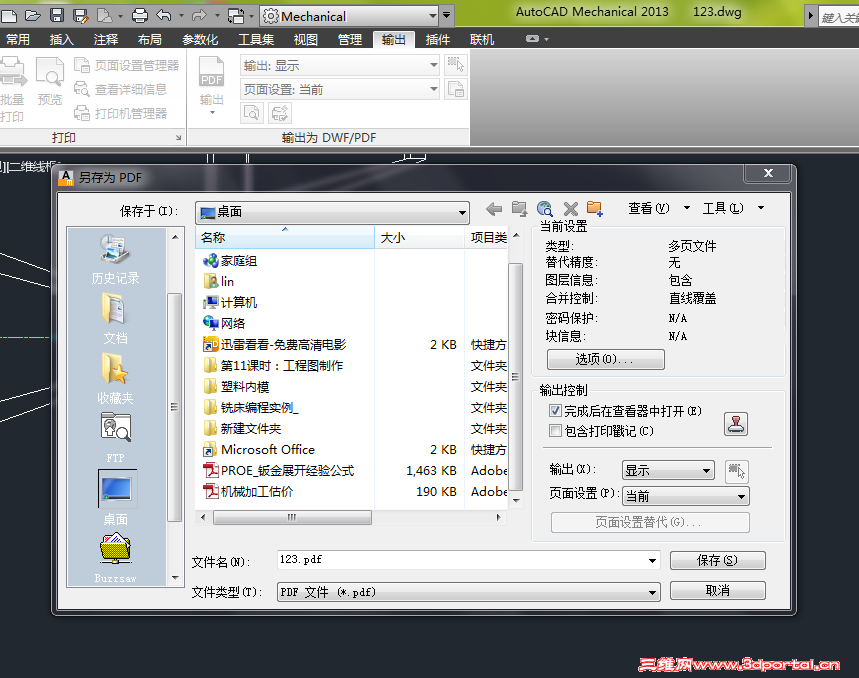Click the 批量打印 batch plot icon
Screen dimensions: 859x678
coord(13,89)
